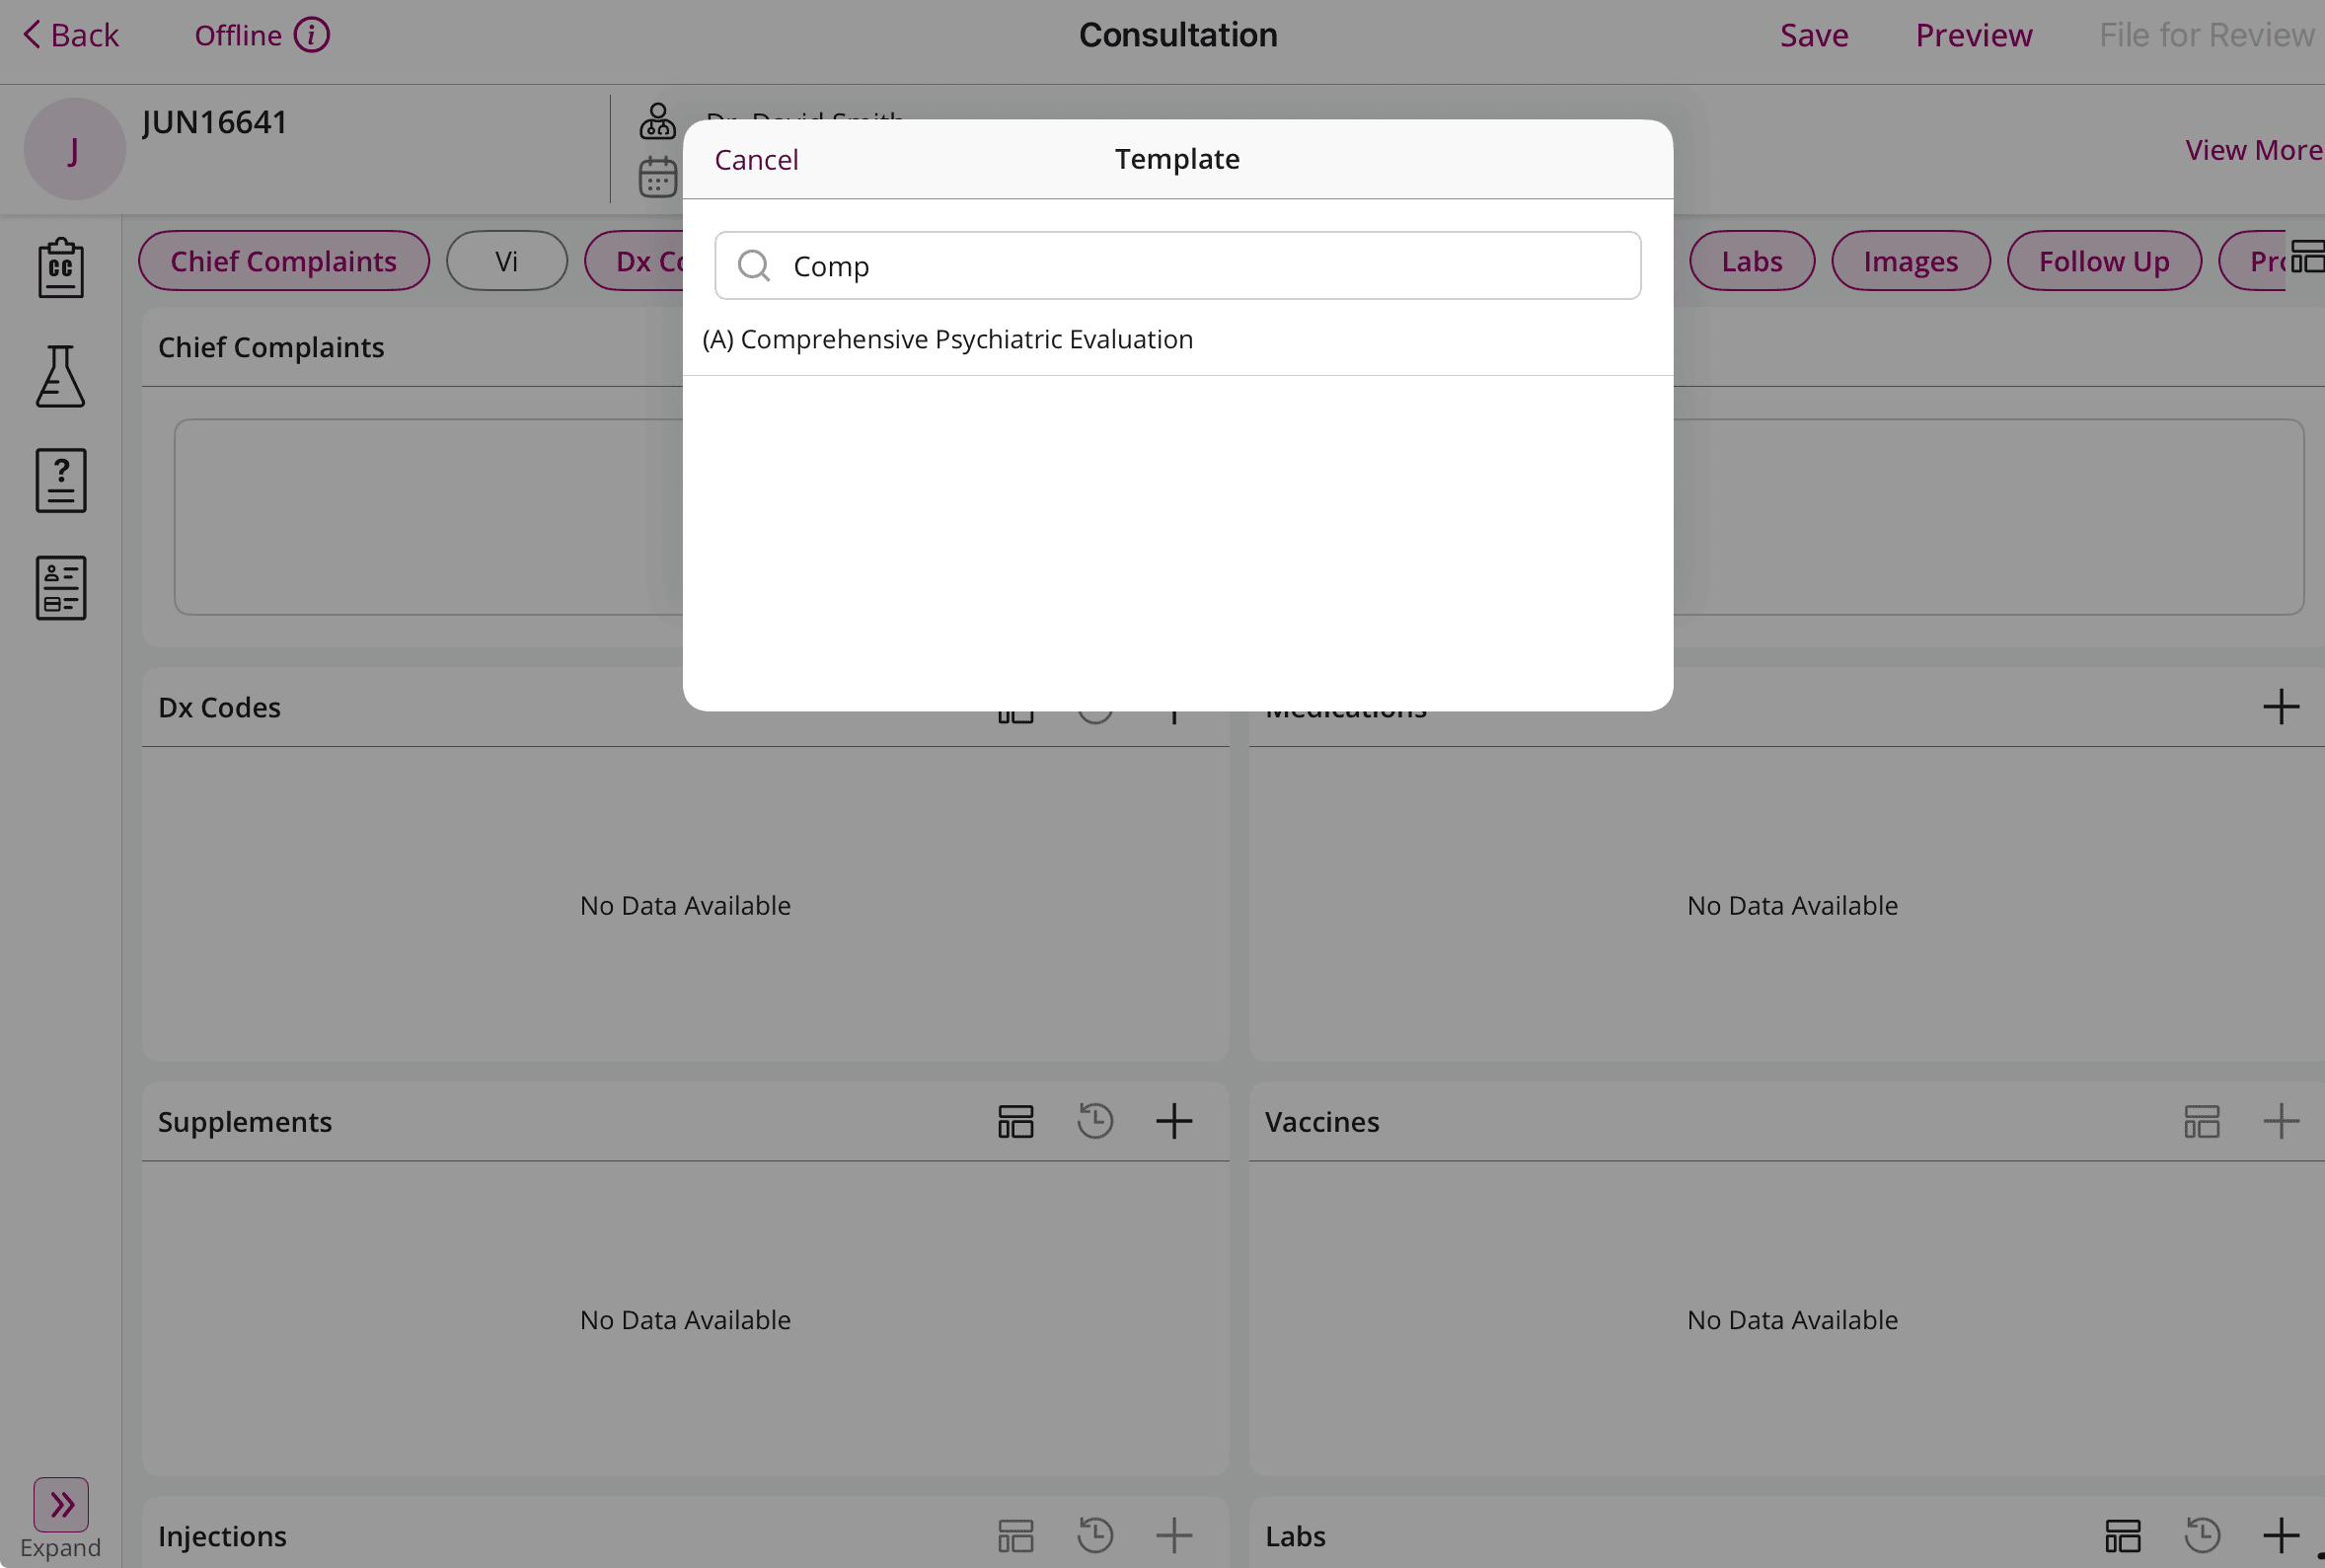
Task: Add a new medication with plus
Action: click(2280, 707)
